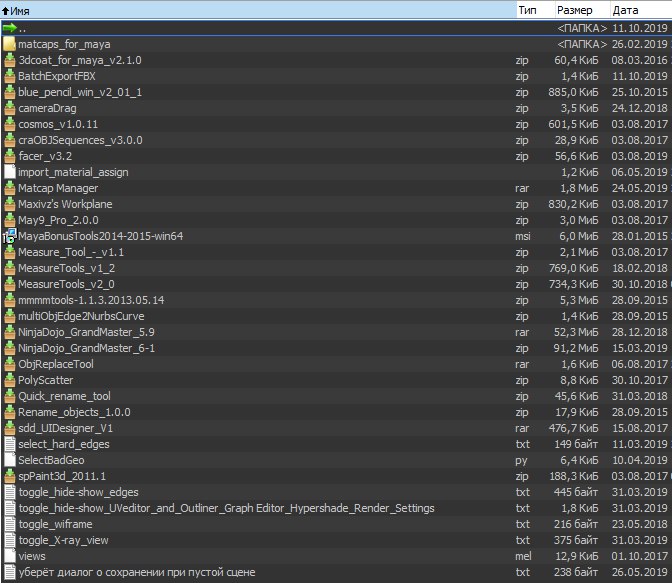Click the toggle_X-ray_view text file icon
This screenshot has height=583, width=672.
9,540
